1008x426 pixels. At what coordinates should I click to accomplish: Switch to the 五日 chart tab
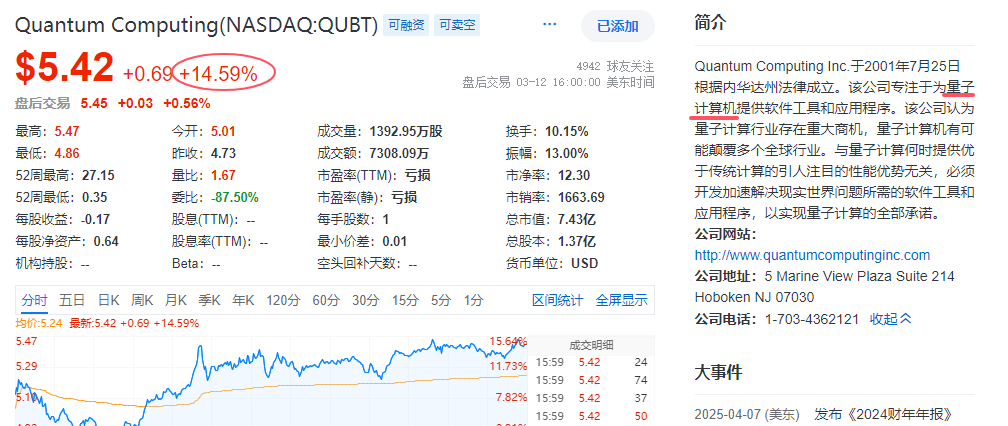[72, 300]
